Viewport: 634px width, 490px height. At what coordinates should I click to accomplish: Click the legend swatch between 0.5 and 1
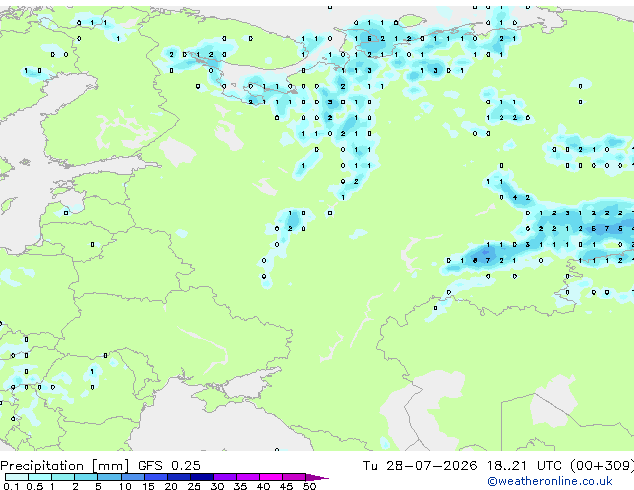tap(40, 477)
